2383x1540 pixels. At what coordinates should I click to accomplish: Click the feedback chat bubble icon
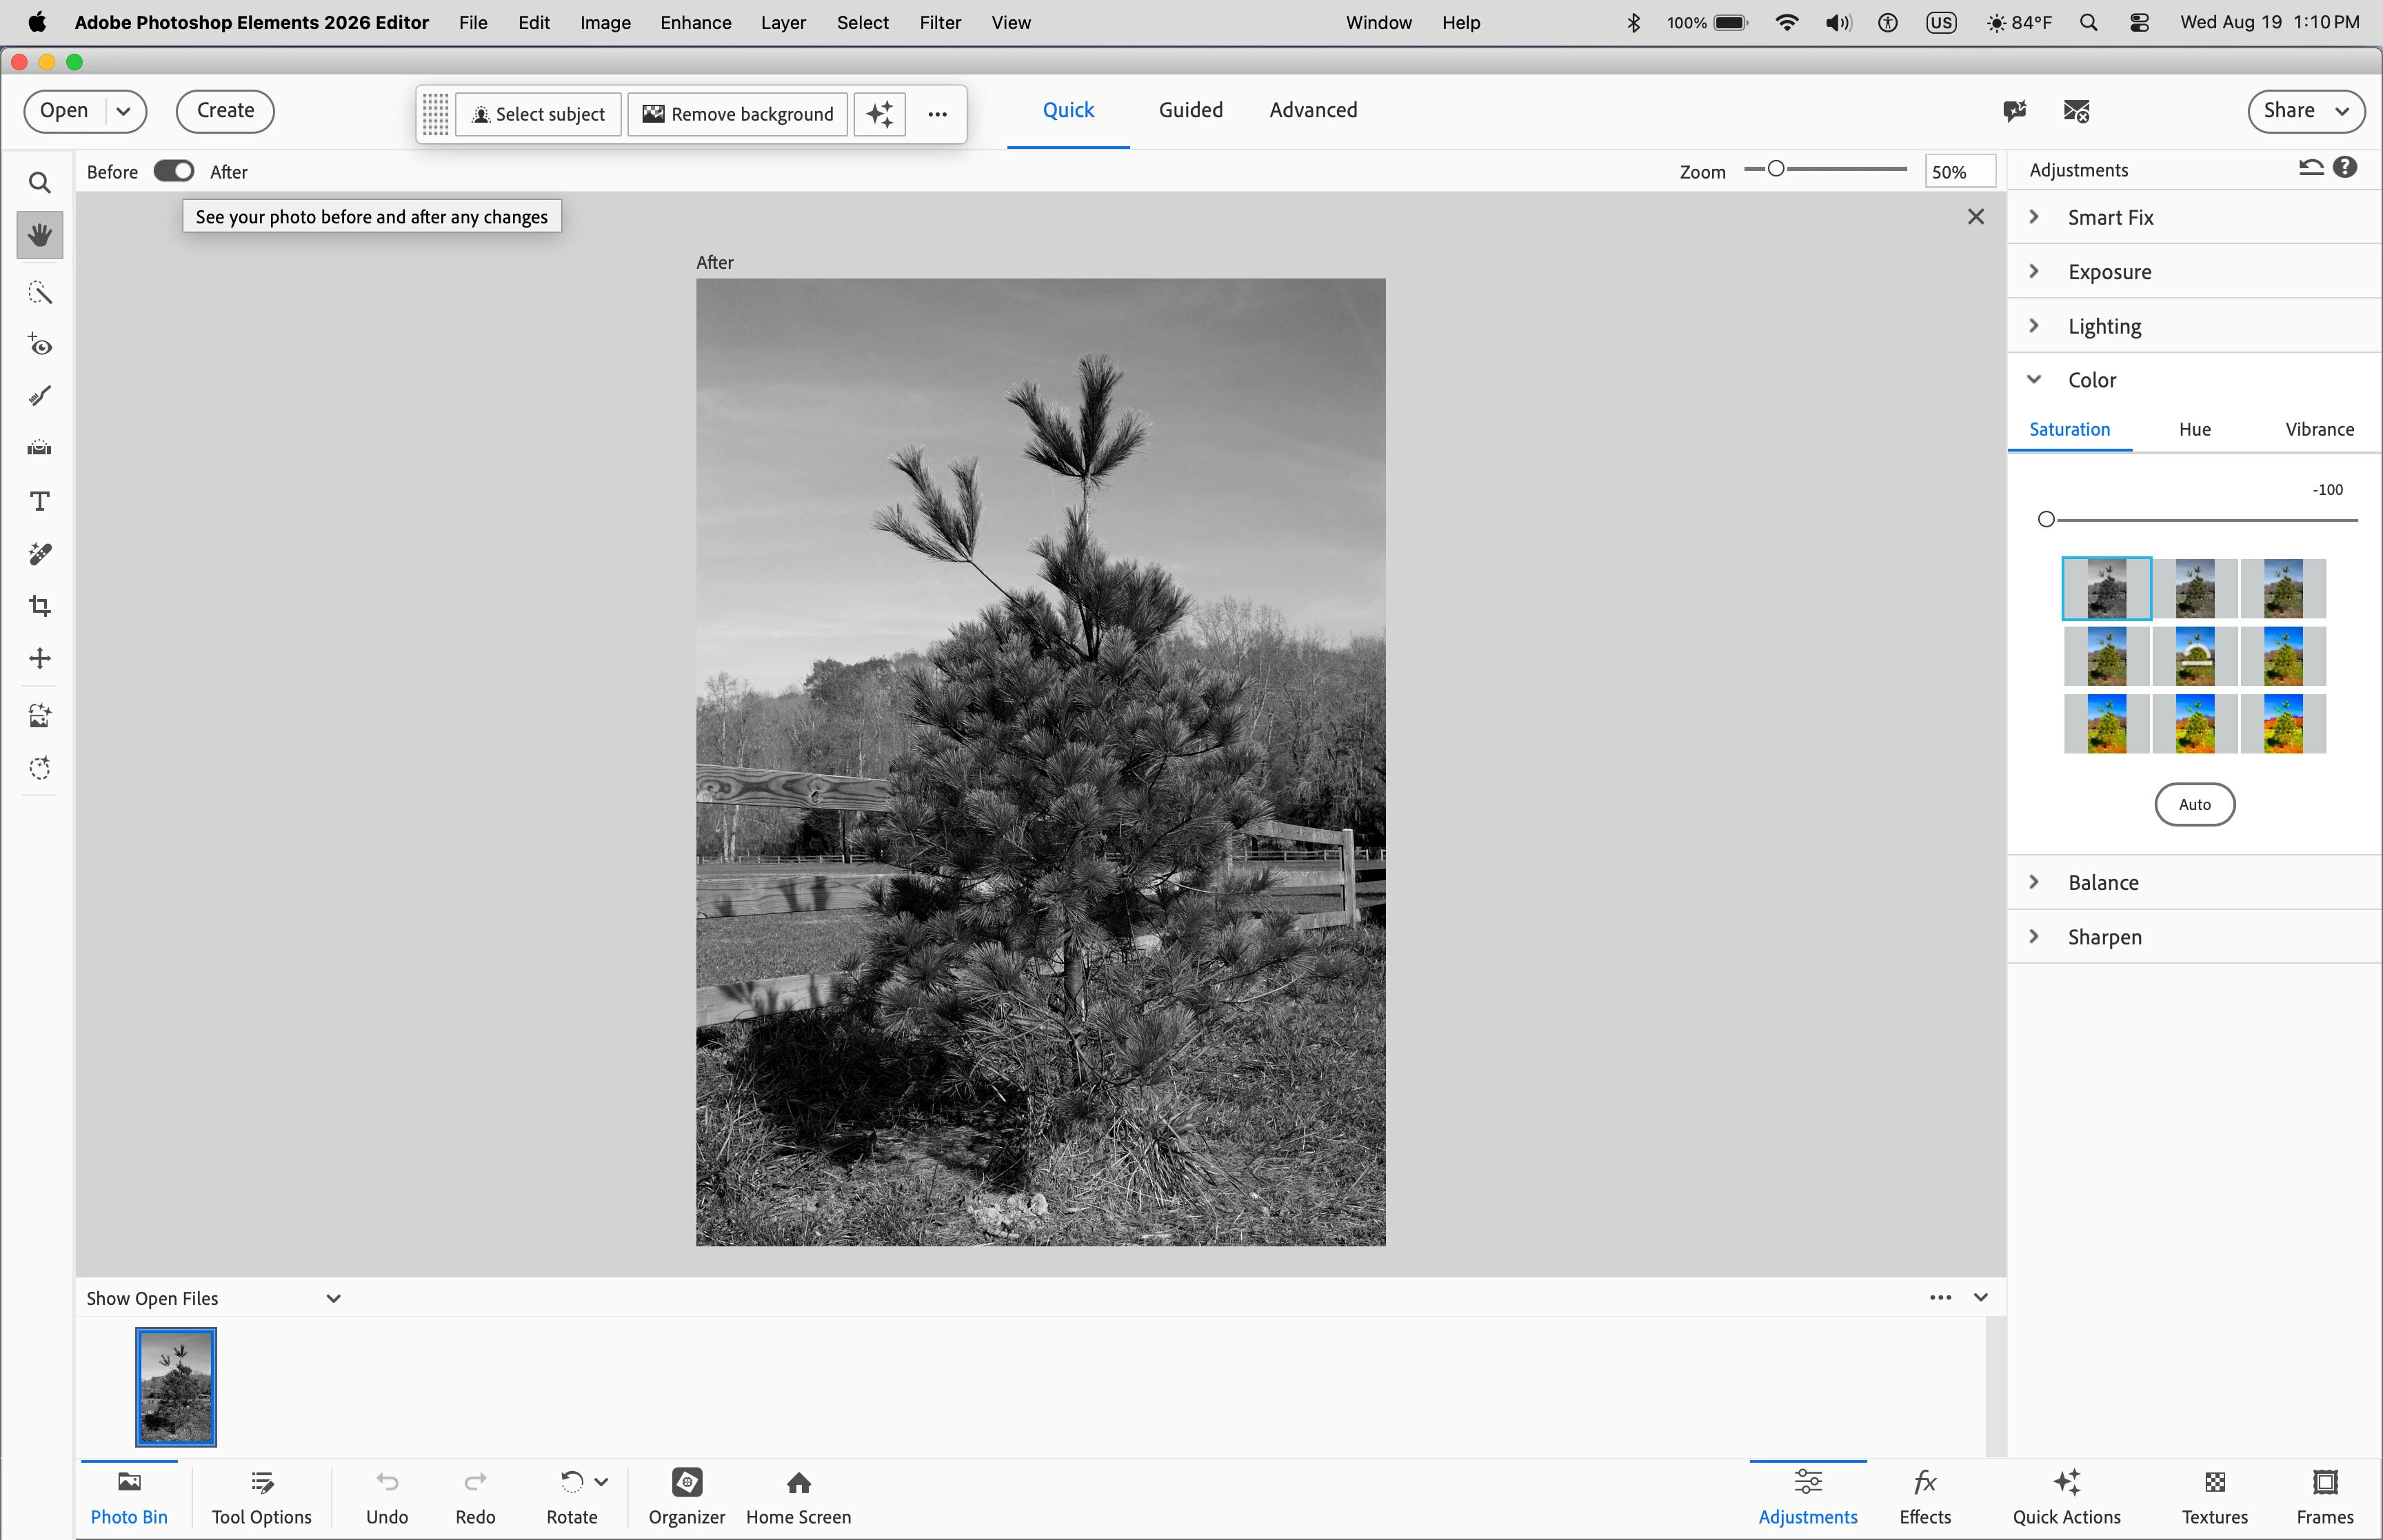pyautogui.click(x=2015, y=111)
